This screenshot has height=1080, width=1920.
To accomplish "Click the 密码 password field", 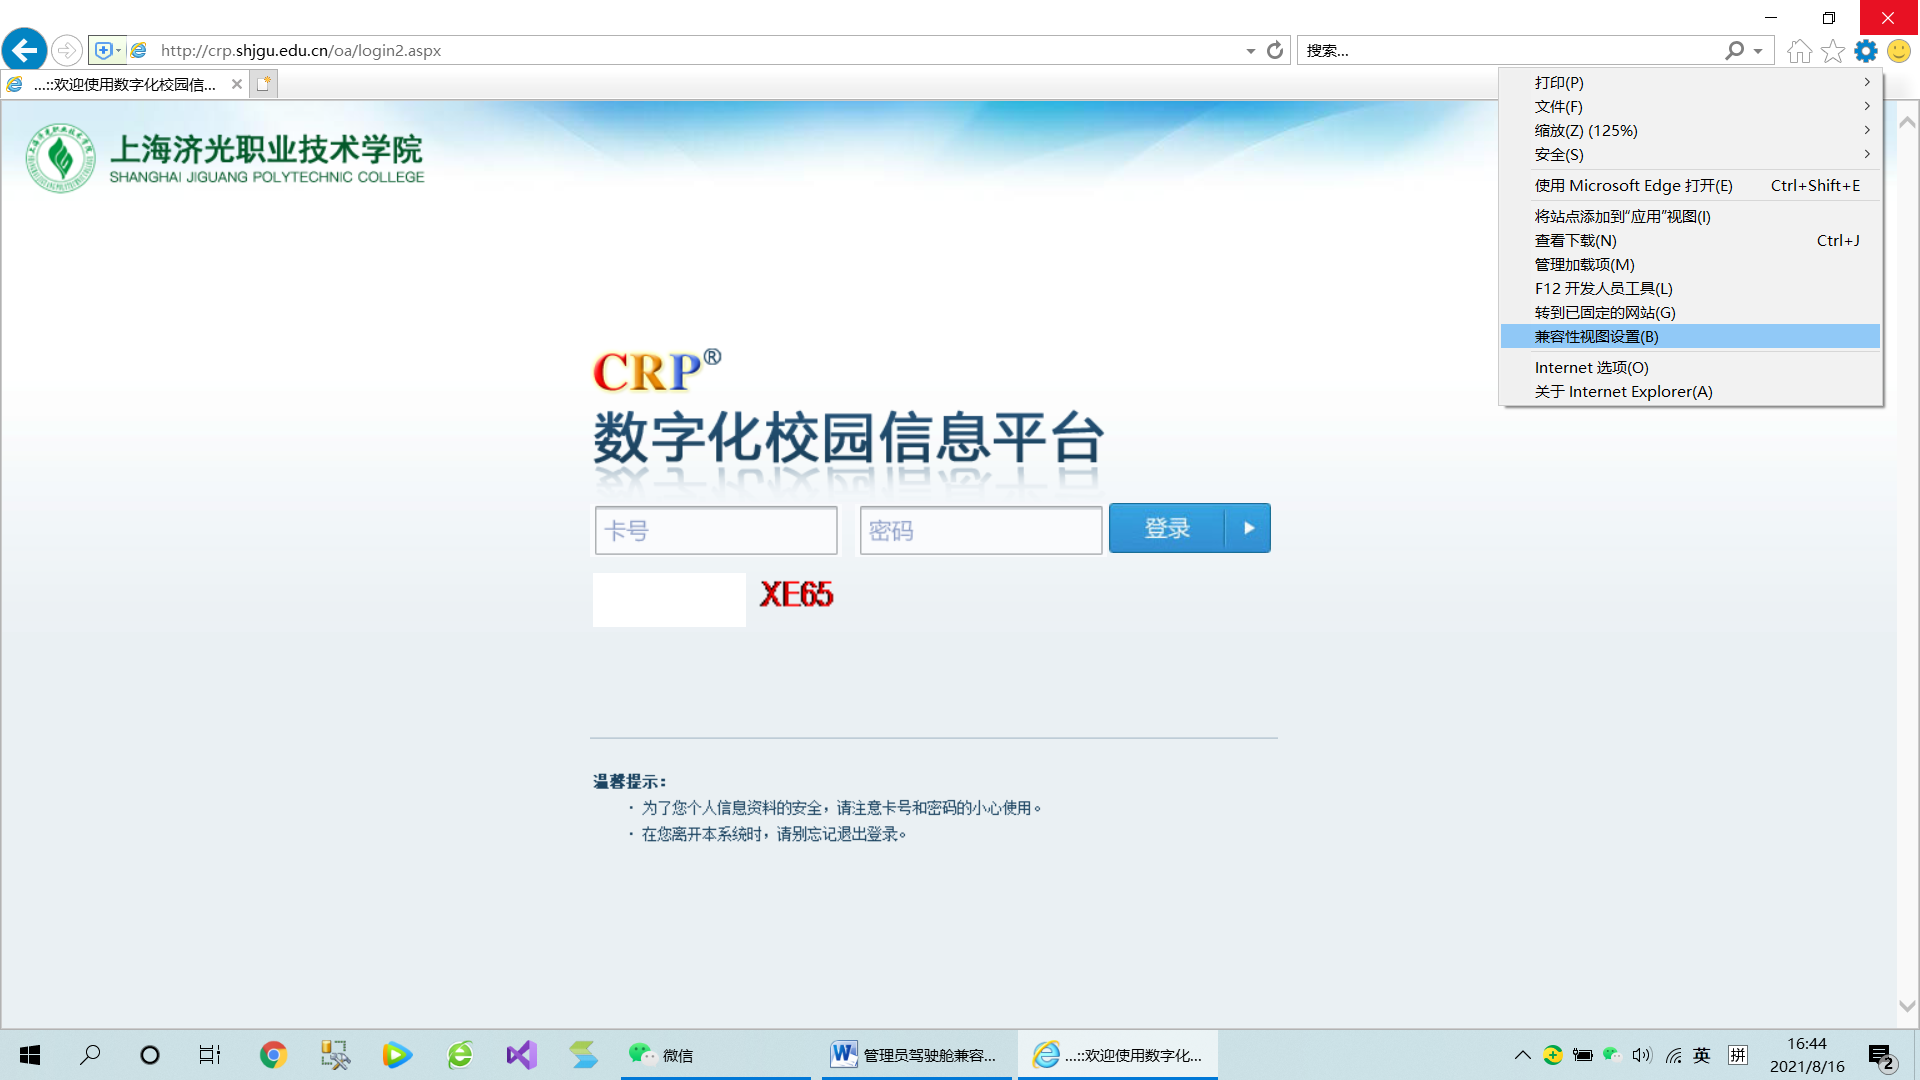I will (x=981, y=530).
